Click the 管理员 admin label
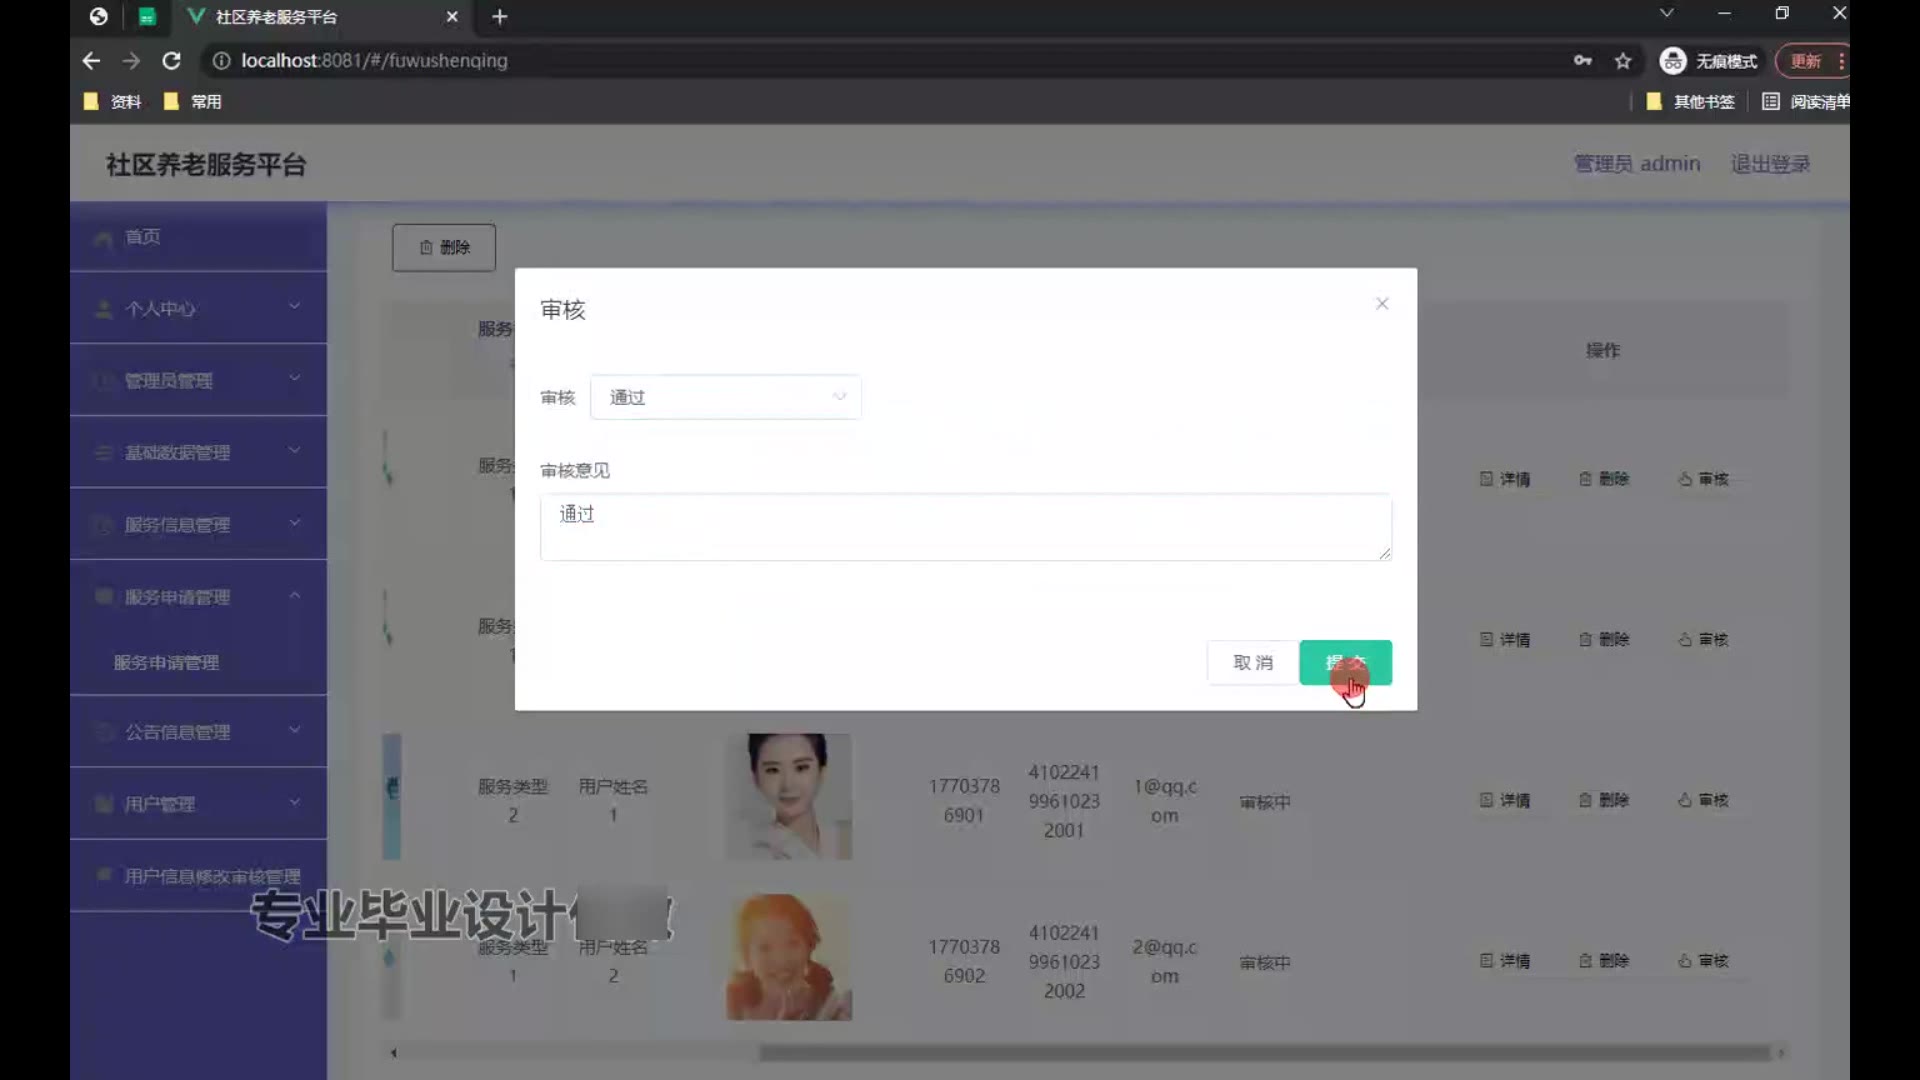1920x1080 pixels. (1637, 163)
